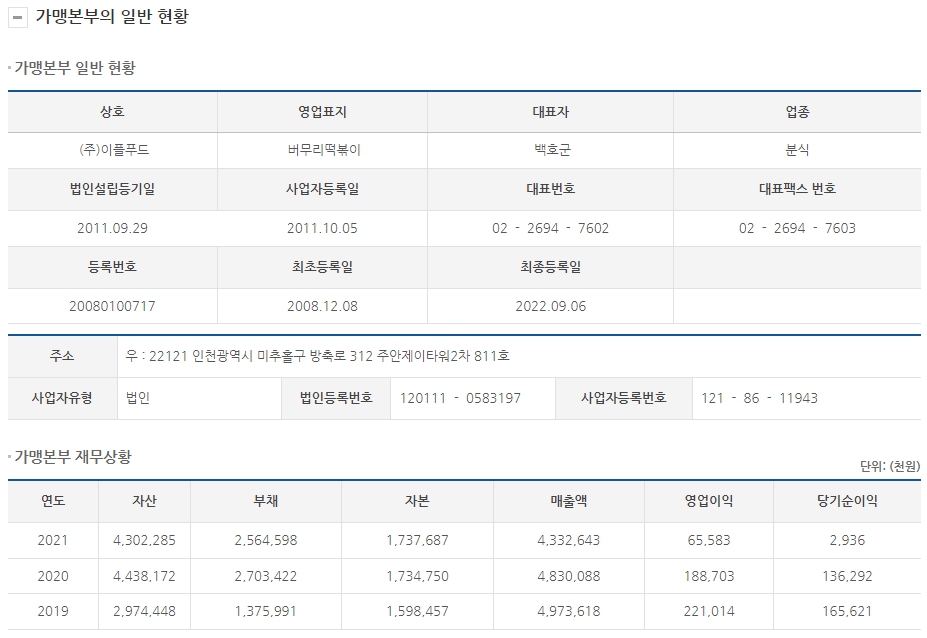Select 2021 assets value 4,302,285

[x=144, y=540]
